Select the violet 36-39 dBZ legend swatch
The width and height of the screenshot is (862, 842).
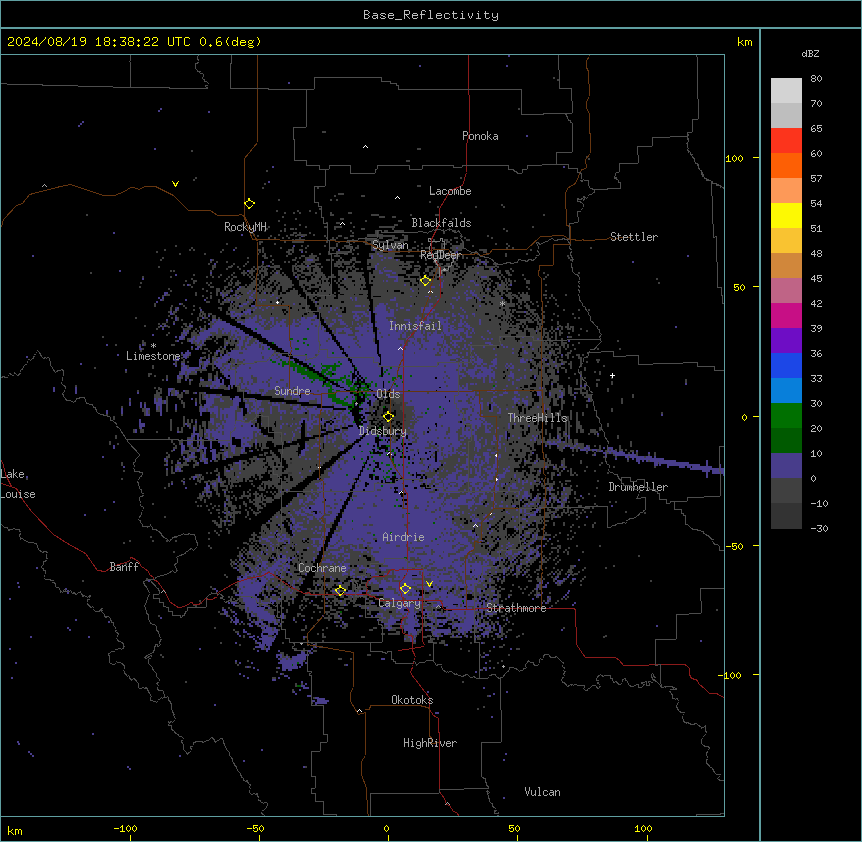click(786, 341)
